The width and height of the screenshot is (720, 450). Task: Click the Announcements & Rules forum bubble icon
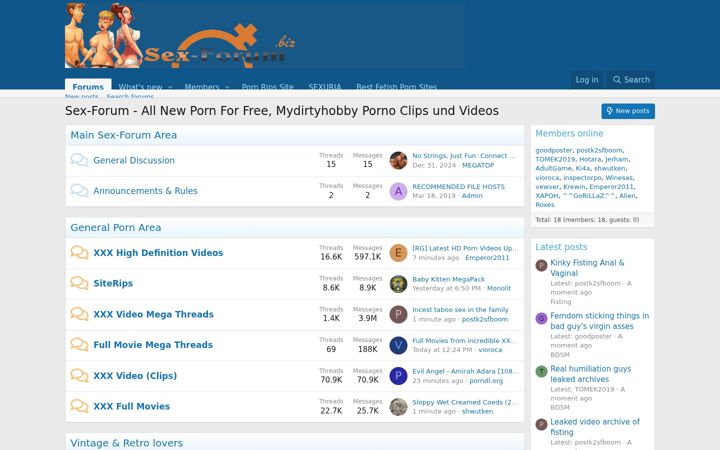point(79,191)
